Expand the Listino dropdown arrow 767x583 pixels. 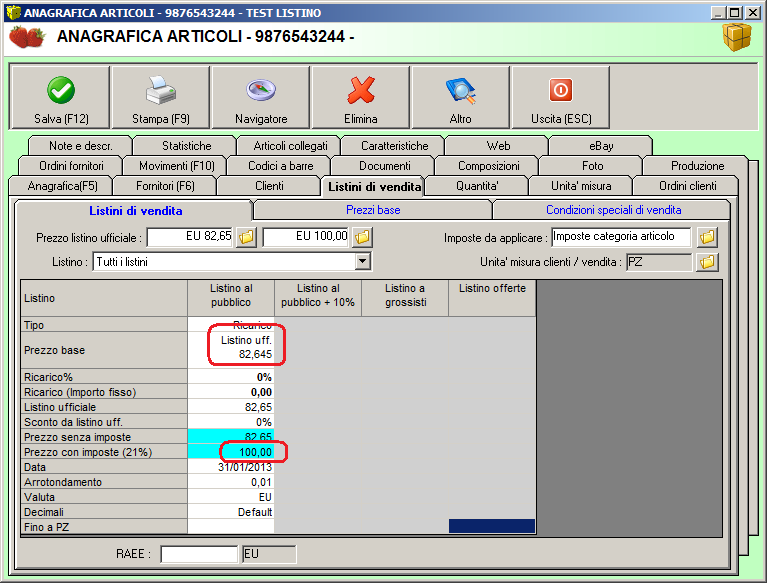tap(362, 262)
